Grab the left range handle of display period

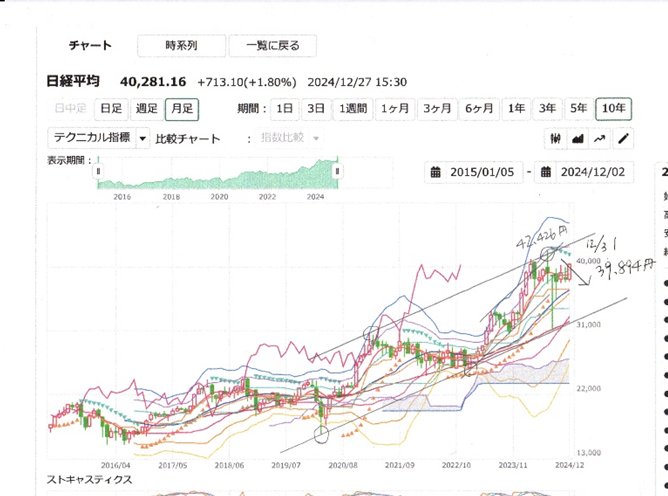pos(98,172)
